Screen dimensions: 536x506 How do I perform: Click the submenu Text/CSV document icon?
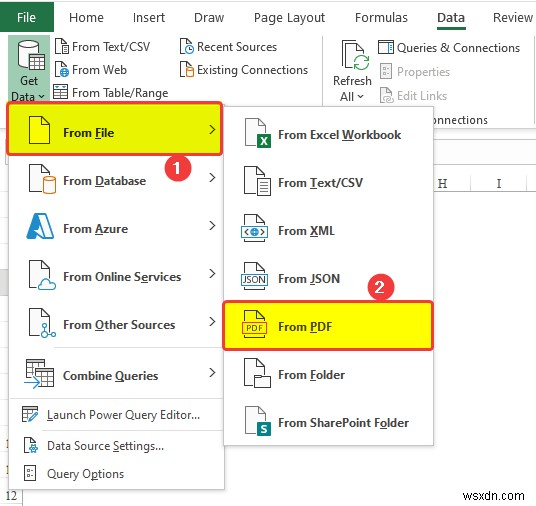[x=257, y=181]
